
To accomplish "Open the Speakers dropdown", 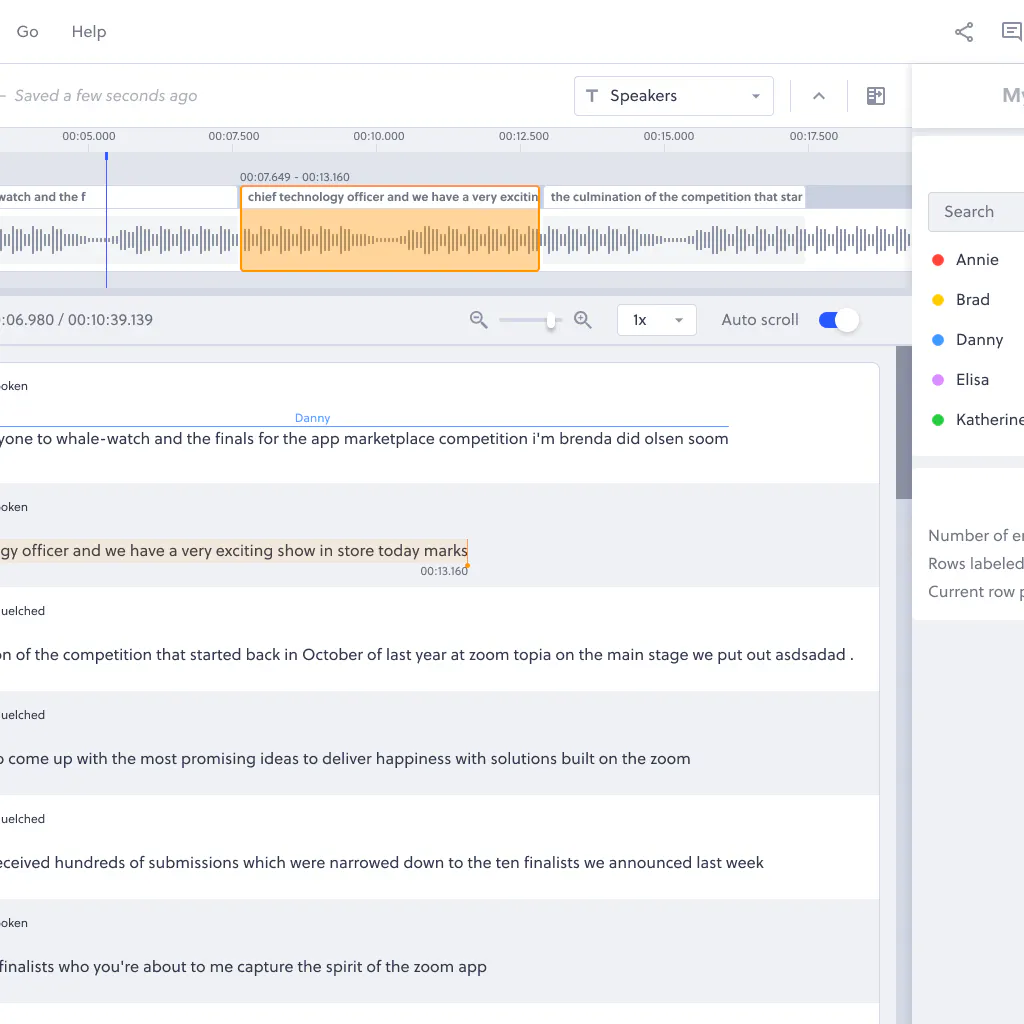I will [x=673, y=96].
